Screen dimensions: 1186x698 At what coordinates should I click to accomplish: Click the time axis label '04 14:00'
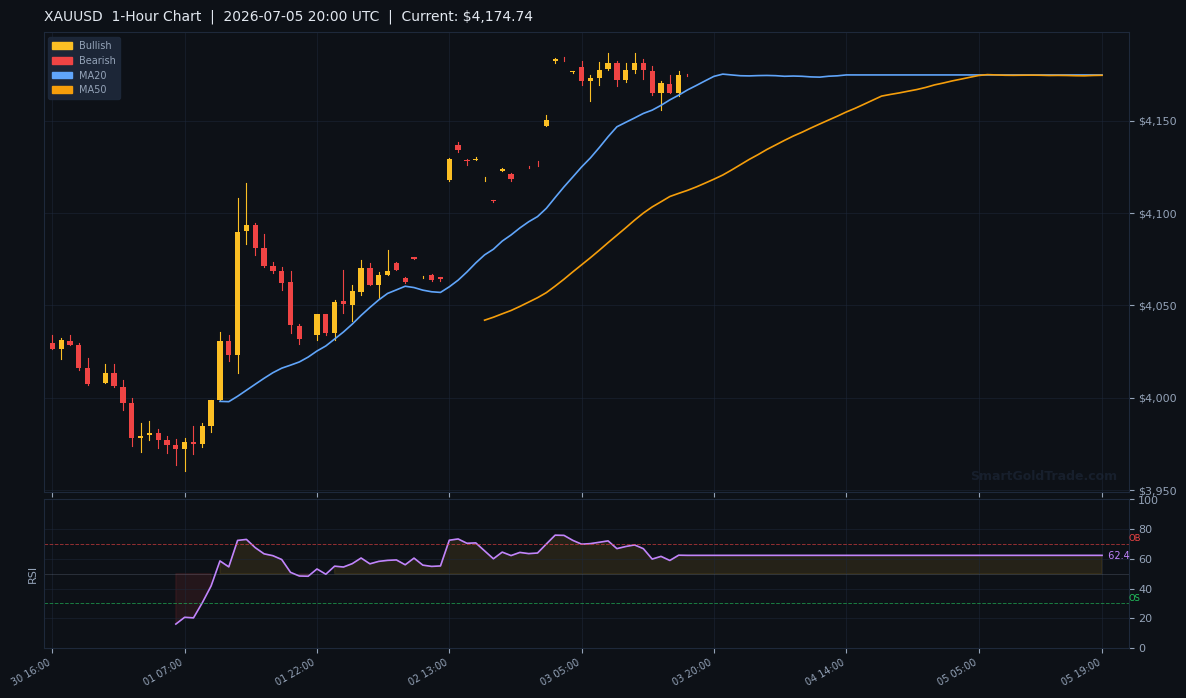tap(826, 672)
